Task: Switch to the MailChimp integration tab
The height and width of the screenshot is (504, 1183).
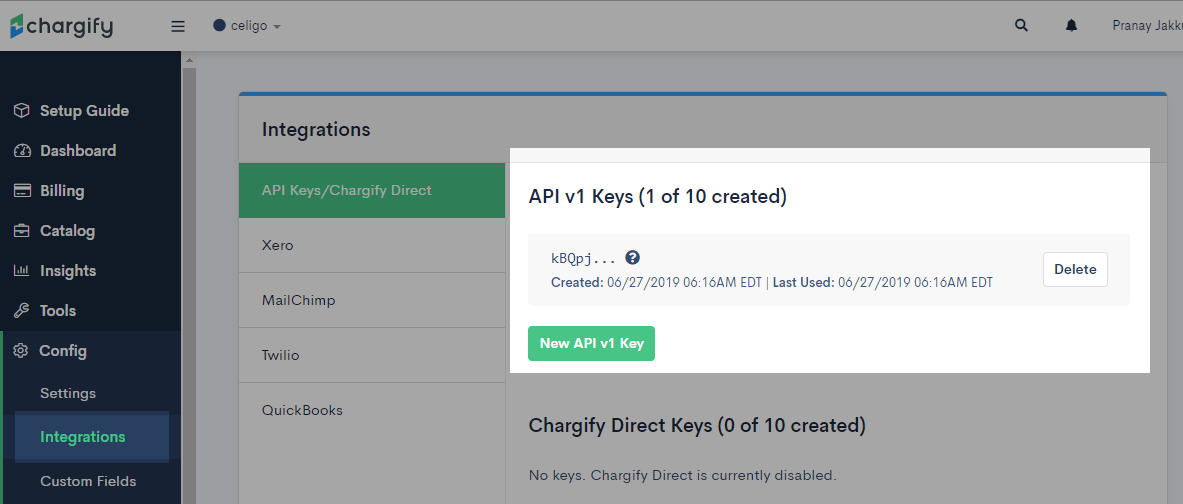Action: coord(372,300)
